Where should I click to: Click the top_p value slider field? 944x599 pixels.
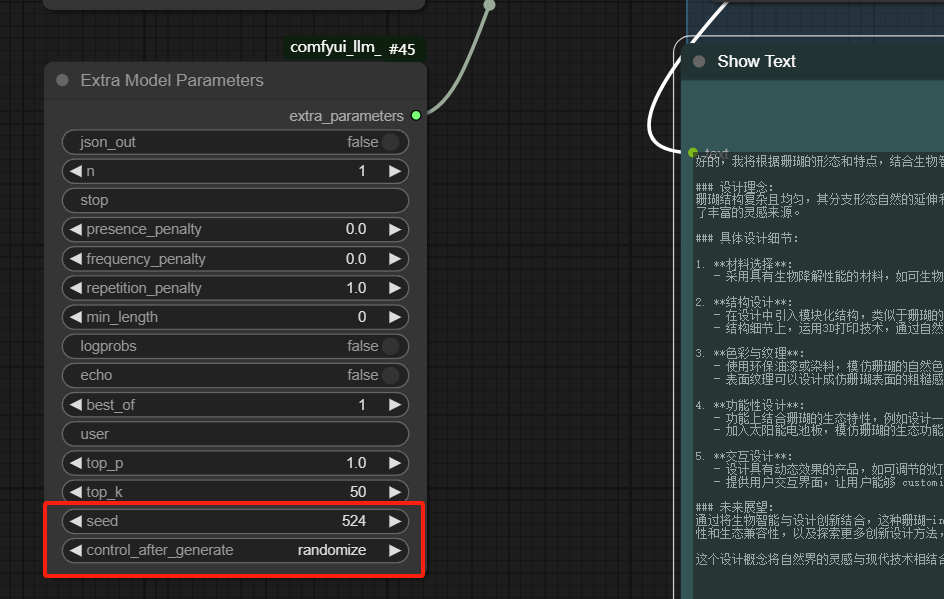235,463
